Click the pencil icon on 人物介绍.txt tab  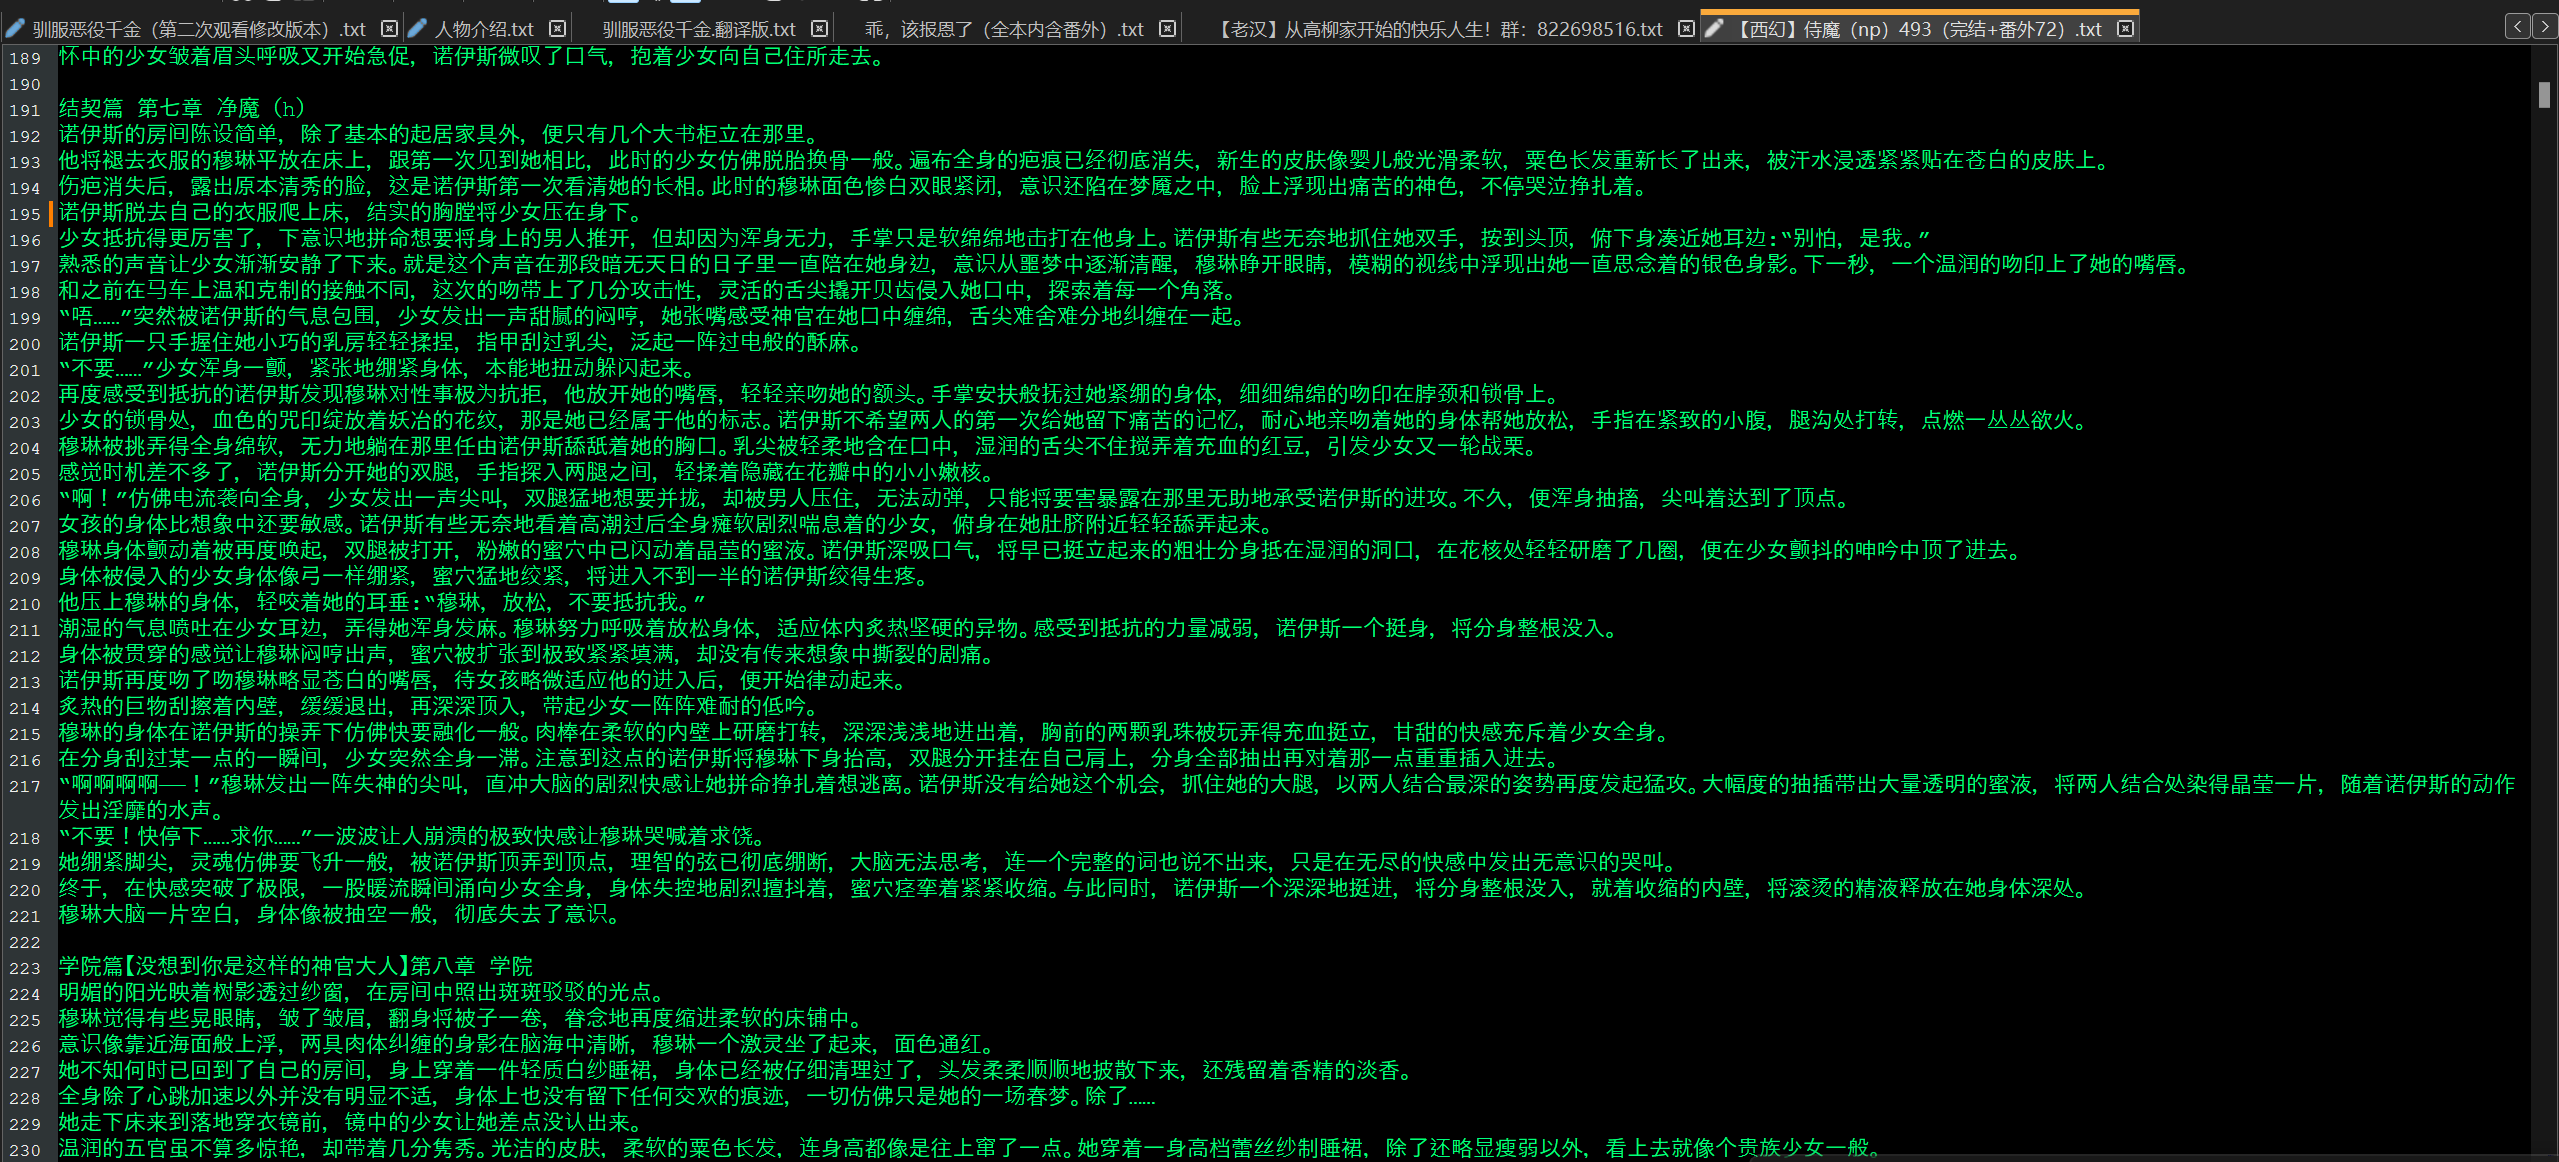click(417, 29)
